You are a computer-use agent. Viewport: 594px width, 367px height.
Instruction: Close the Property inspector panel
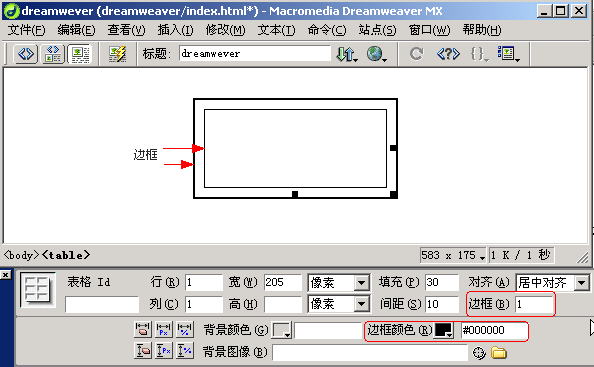[6, 275]
